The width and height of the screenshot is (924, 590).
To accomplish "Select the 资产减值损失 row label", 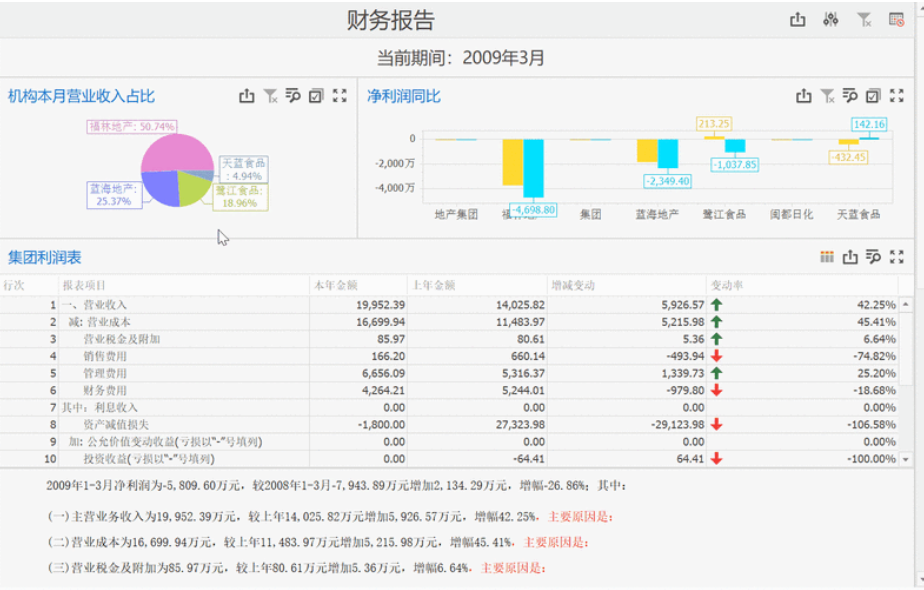I will 116,424.
